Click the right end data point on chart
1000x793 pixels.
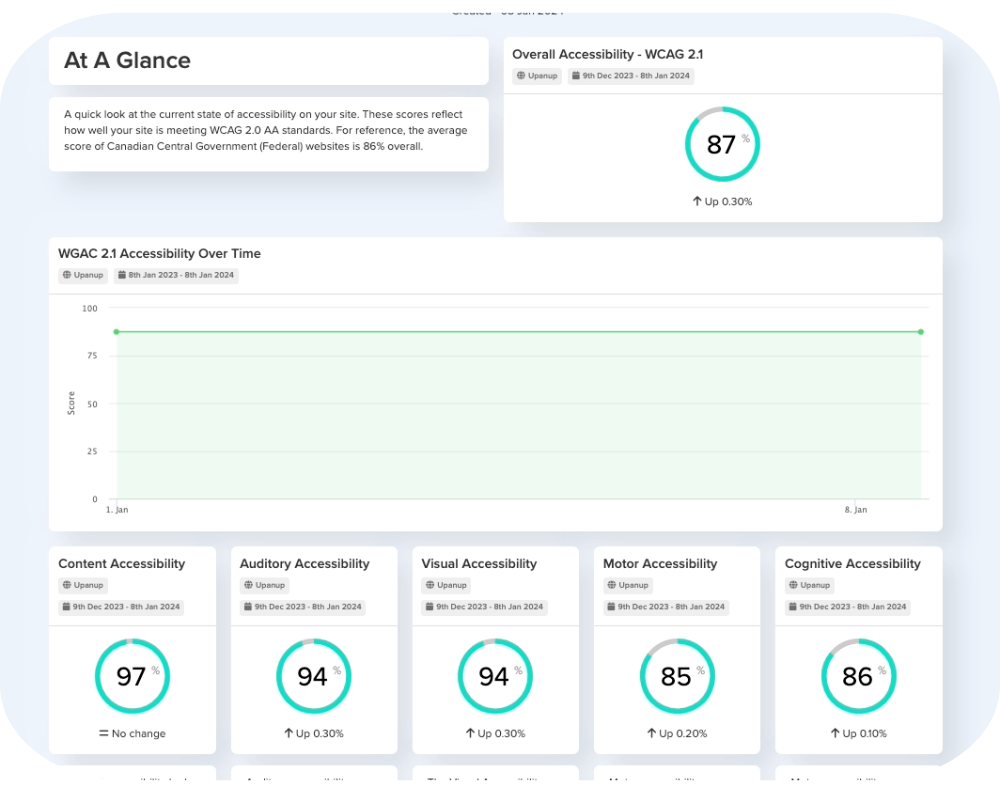click(921, 332)
